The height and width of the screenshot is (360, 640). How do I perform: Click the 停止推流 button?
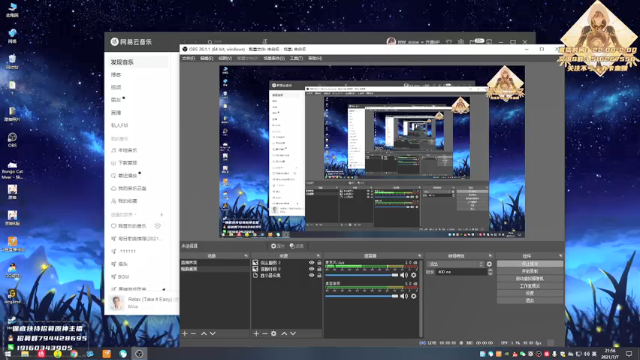click(530, 264)
